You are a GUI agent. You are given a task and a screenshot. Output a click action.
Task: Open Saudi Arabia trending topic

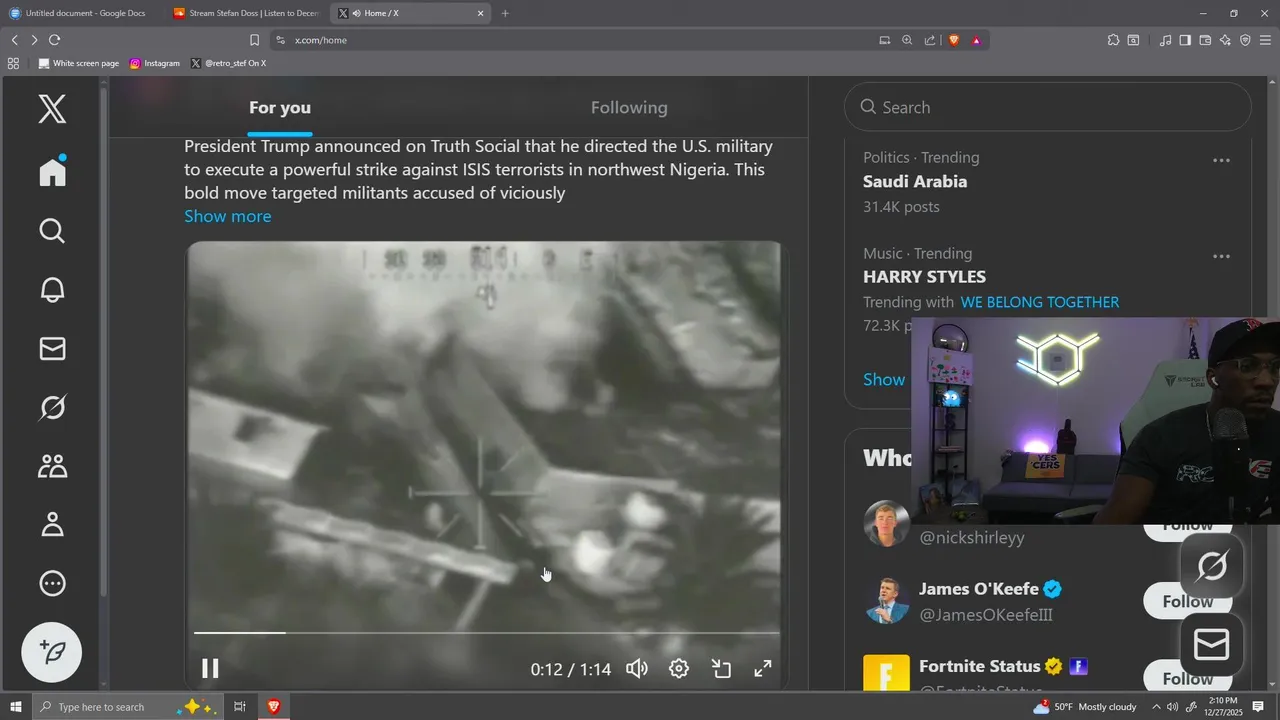click(915, 182)
